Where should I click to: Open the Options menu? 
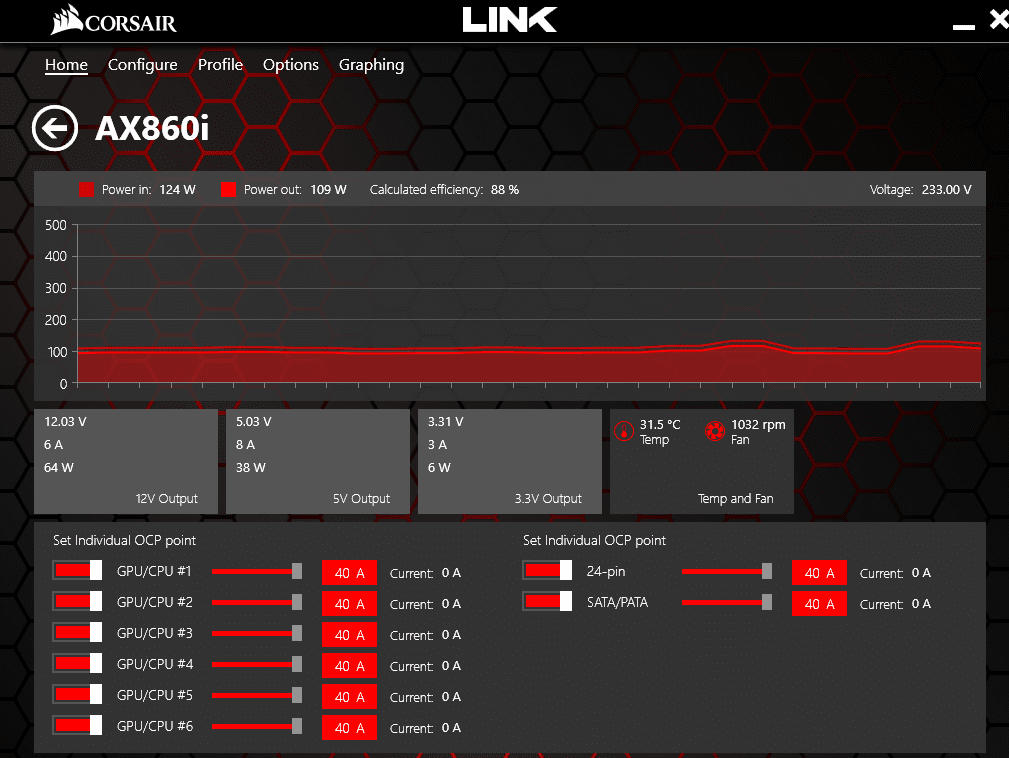291,65
